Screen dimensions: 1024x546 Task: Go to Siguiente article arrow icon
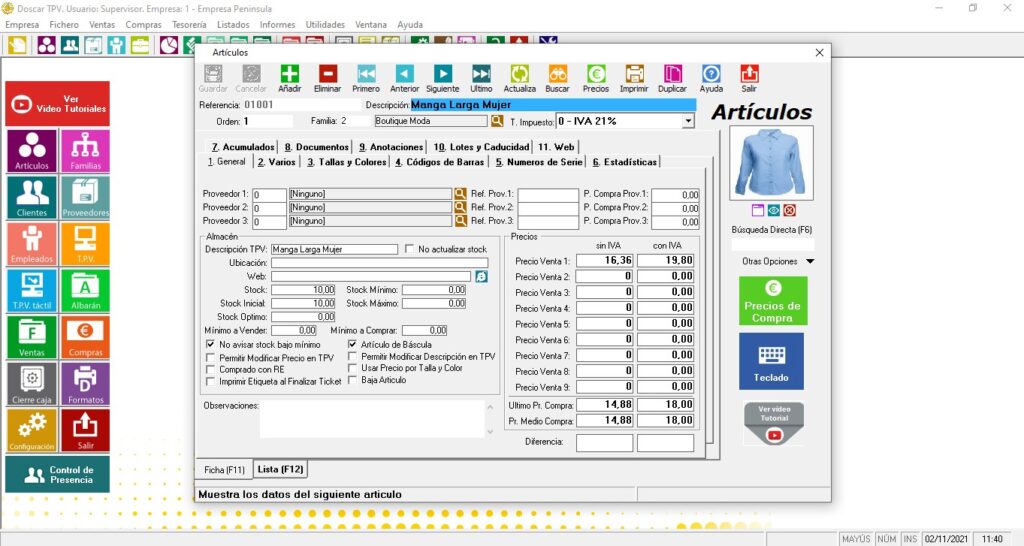442,75
